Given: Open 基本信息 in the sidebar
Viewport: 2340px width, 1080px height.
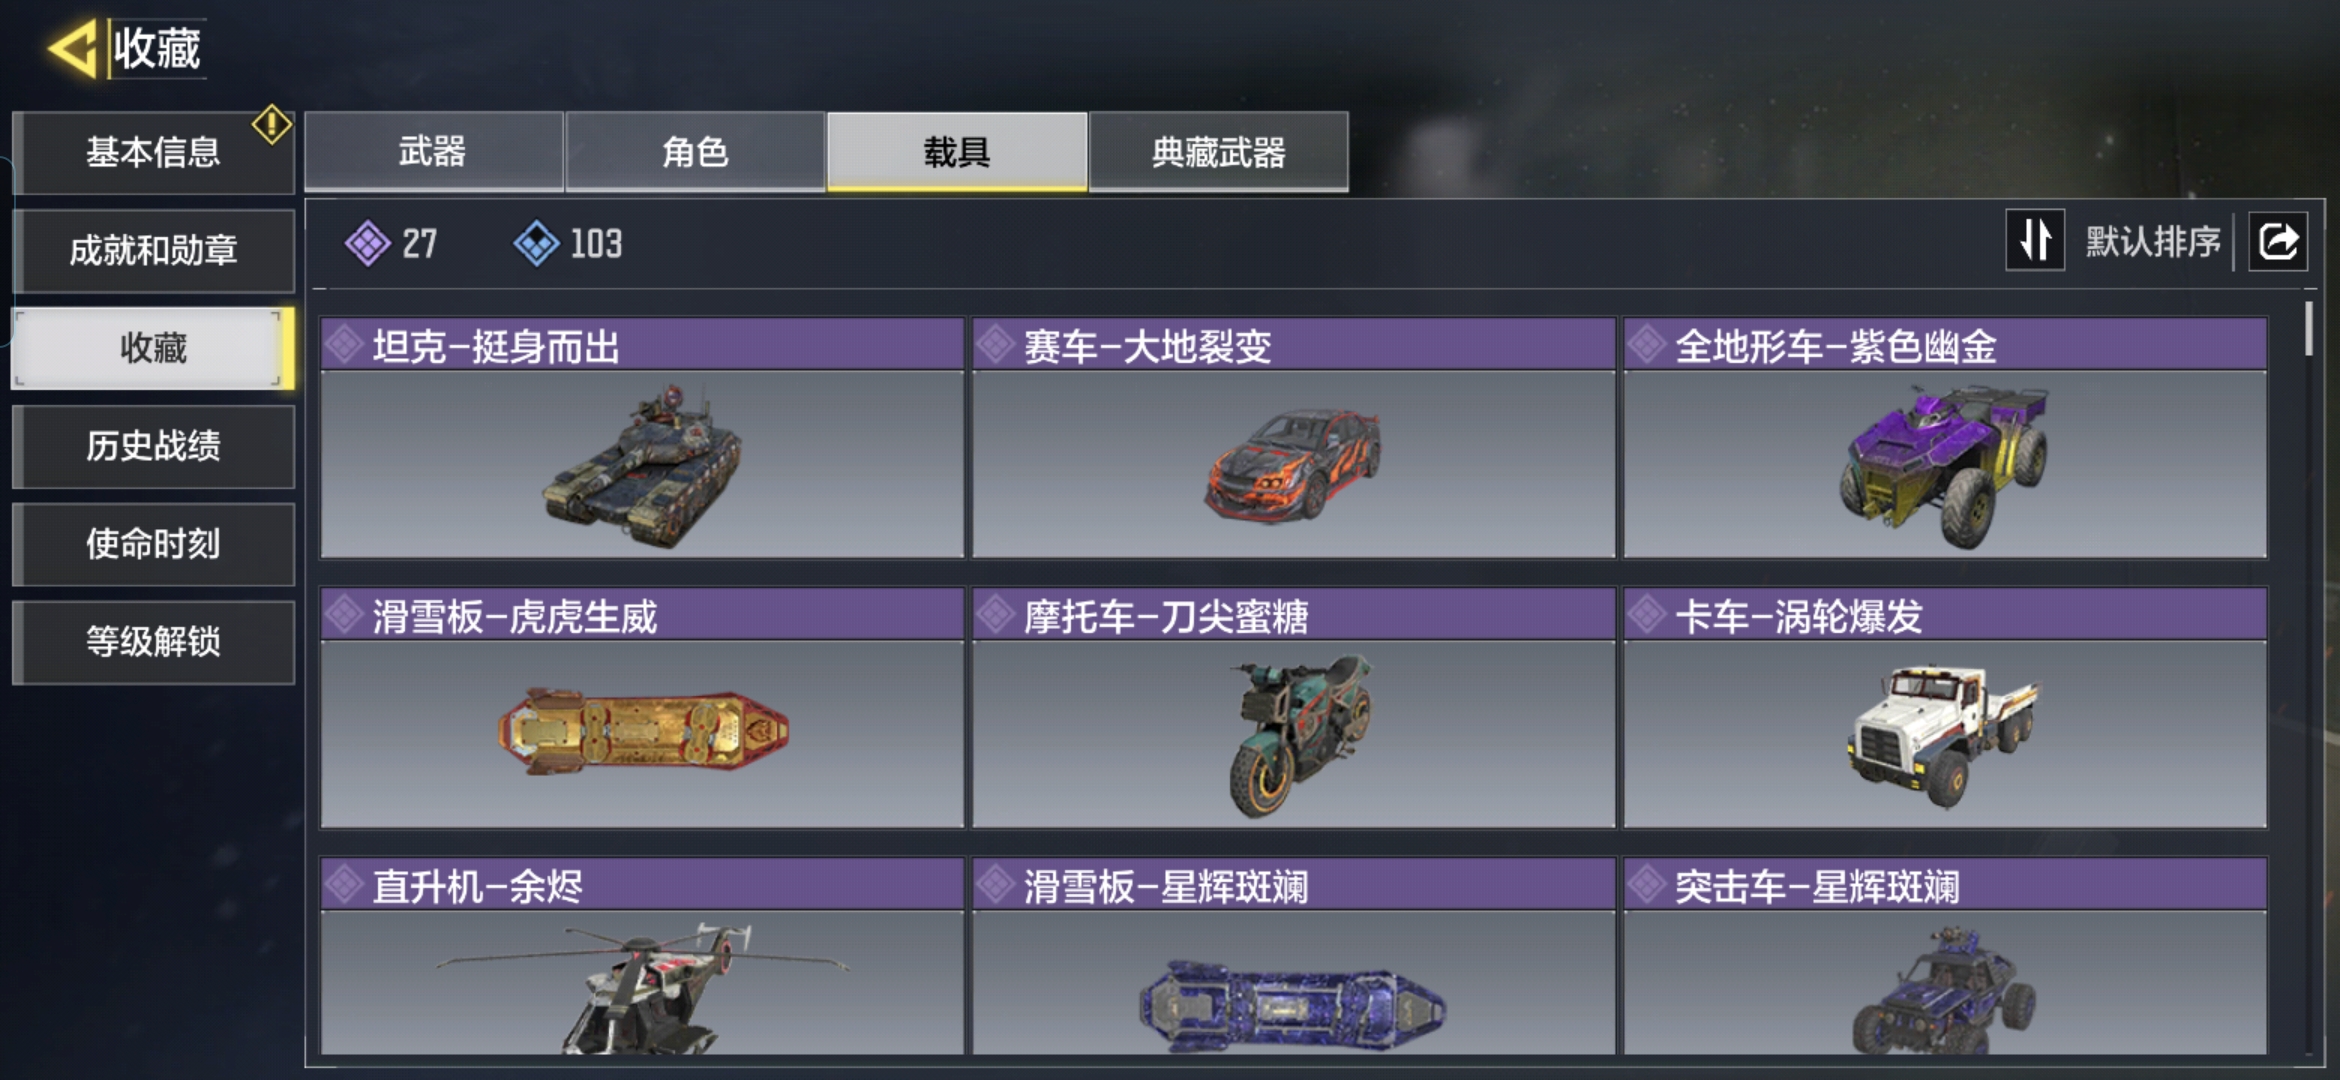Looking at the screenshot, I should tap(153, 152).
